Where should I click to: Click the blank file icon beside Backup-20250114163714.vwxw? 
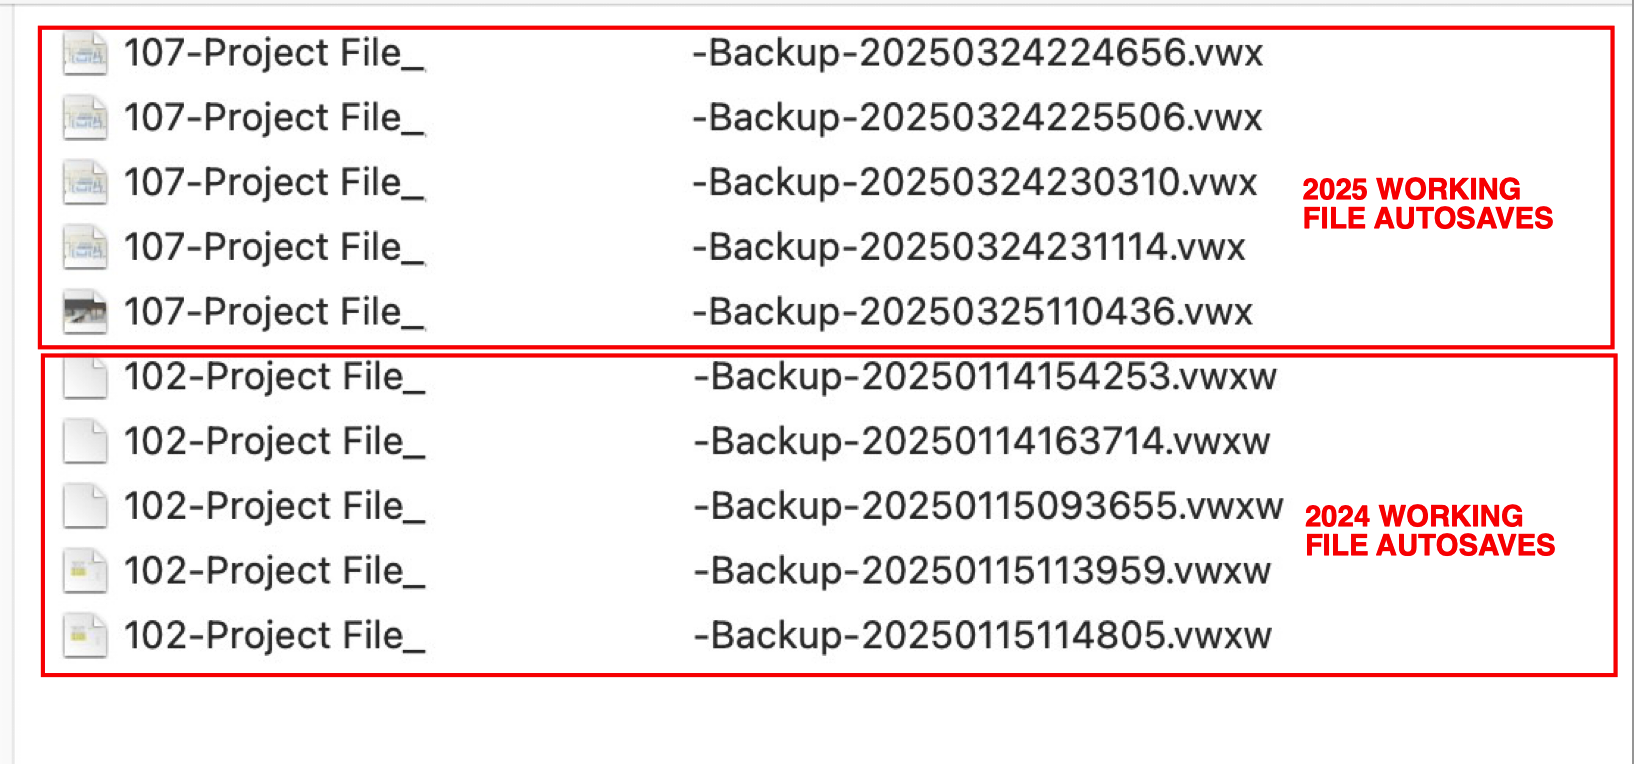point(85,442)
